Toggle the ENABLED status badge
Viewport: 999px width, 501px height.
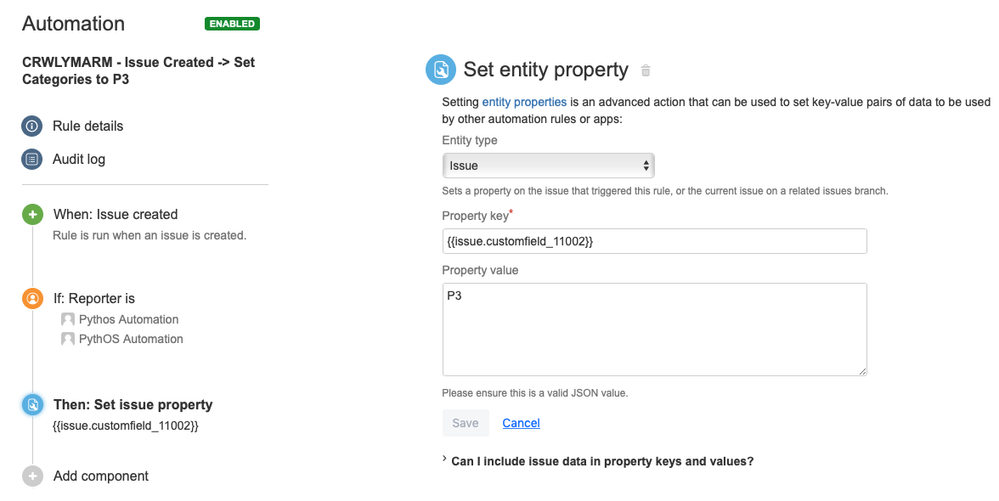coord(232,24)
